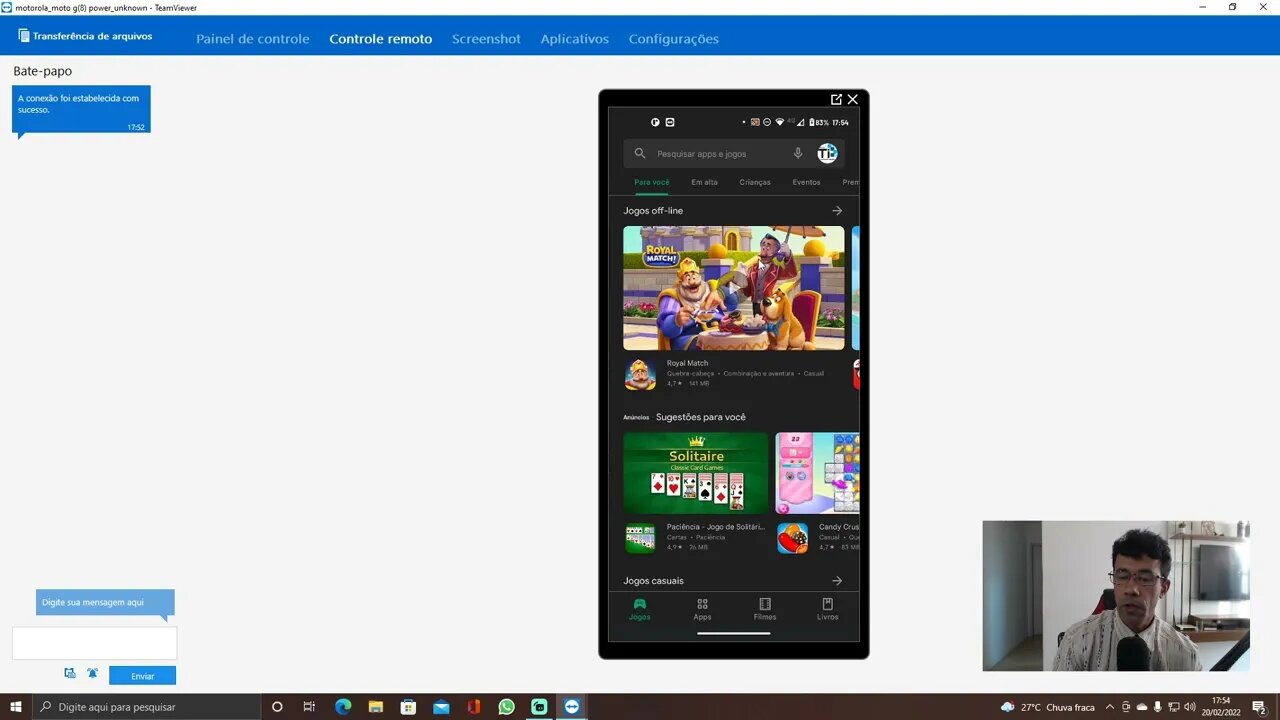1280x720 pixels.
Task: Select the Crianças category tab
Action: pyautogui.click(x=755, y=182)
